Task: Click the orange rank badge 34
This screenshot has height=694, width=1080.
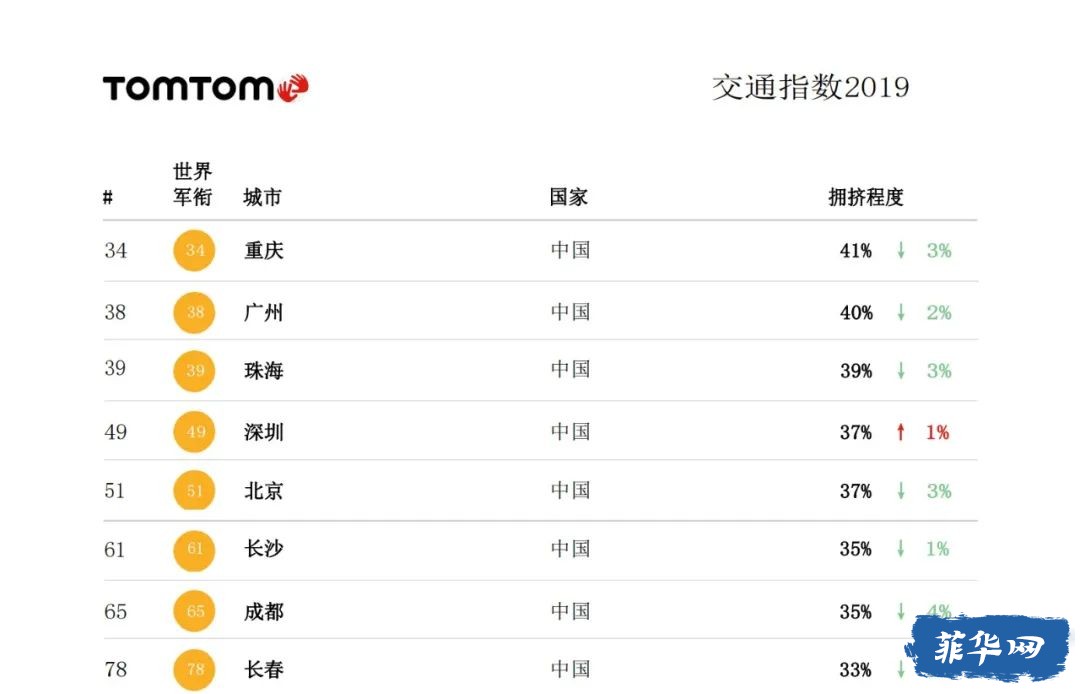Action: (x=194, y=251)
